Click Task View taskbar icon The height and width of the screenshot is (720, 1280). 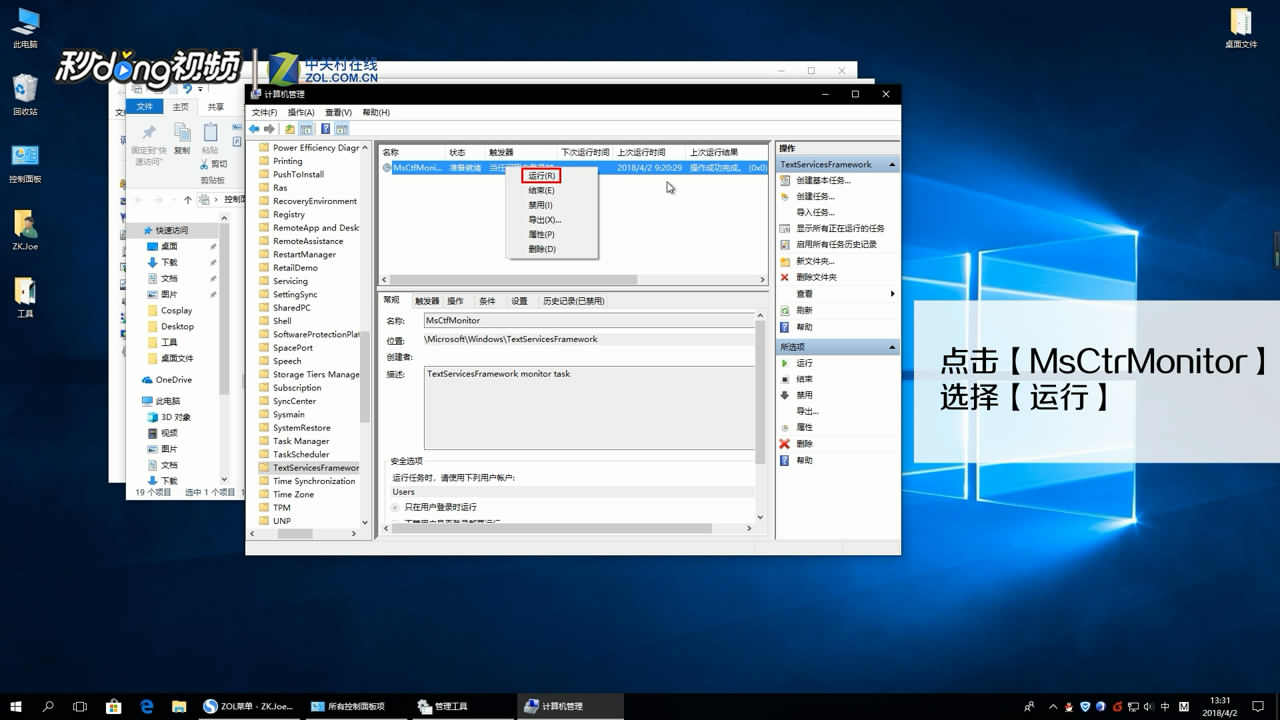(x=80, y=706)
